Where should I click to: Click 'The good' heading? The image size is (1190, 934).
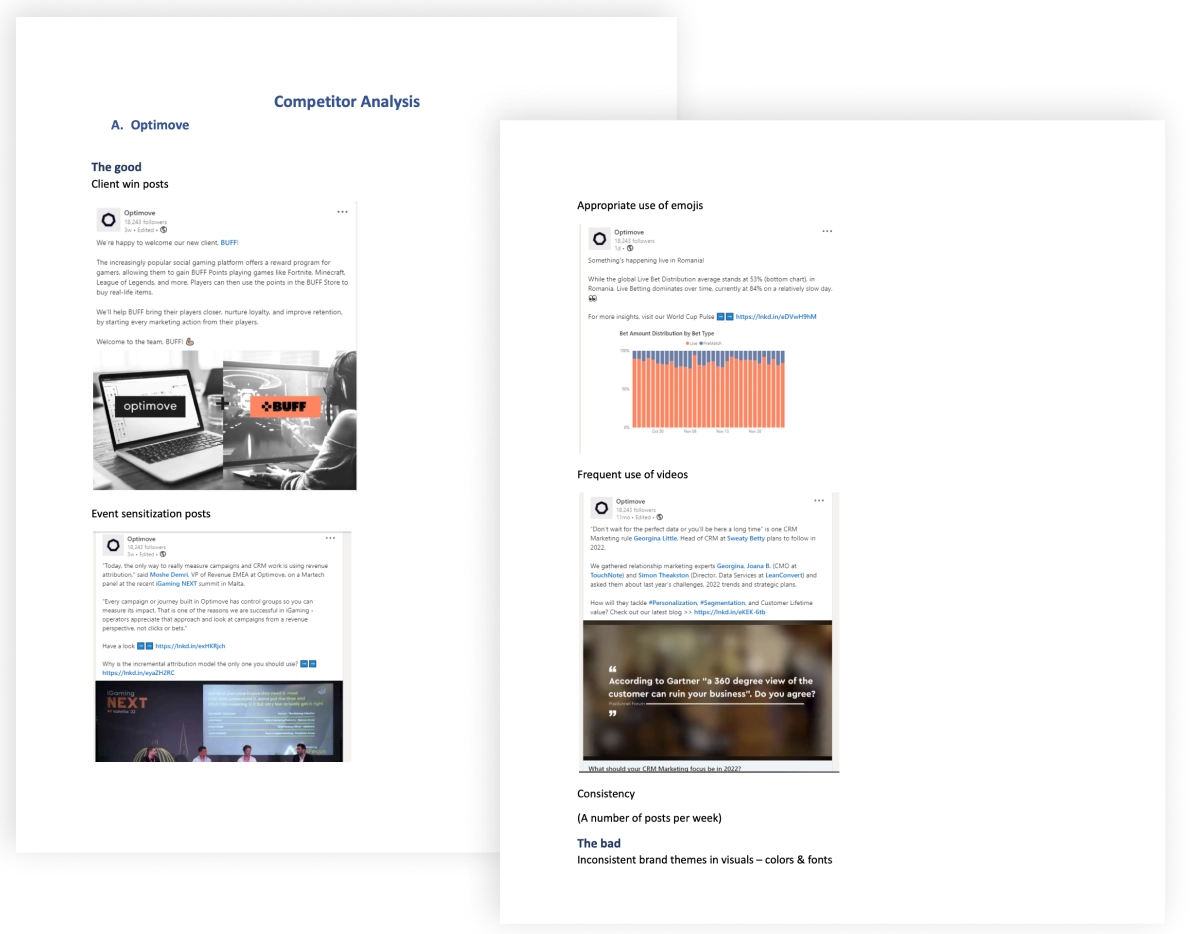116,167
